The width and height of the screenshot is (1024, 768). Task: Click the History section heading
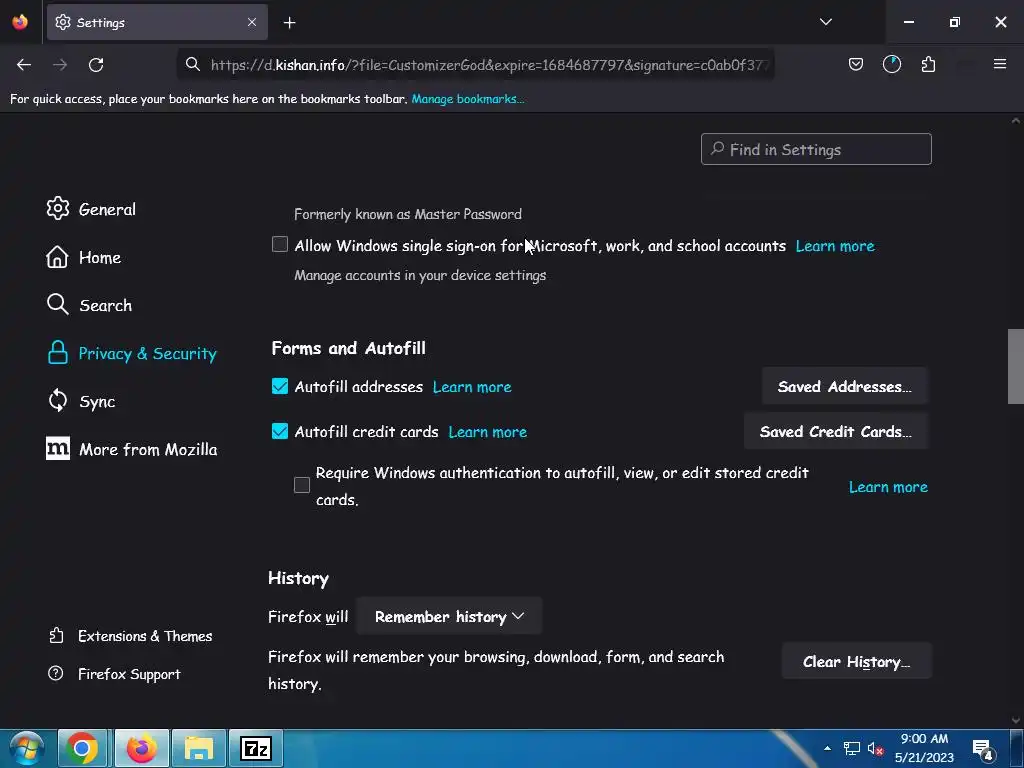pos(298,579)
